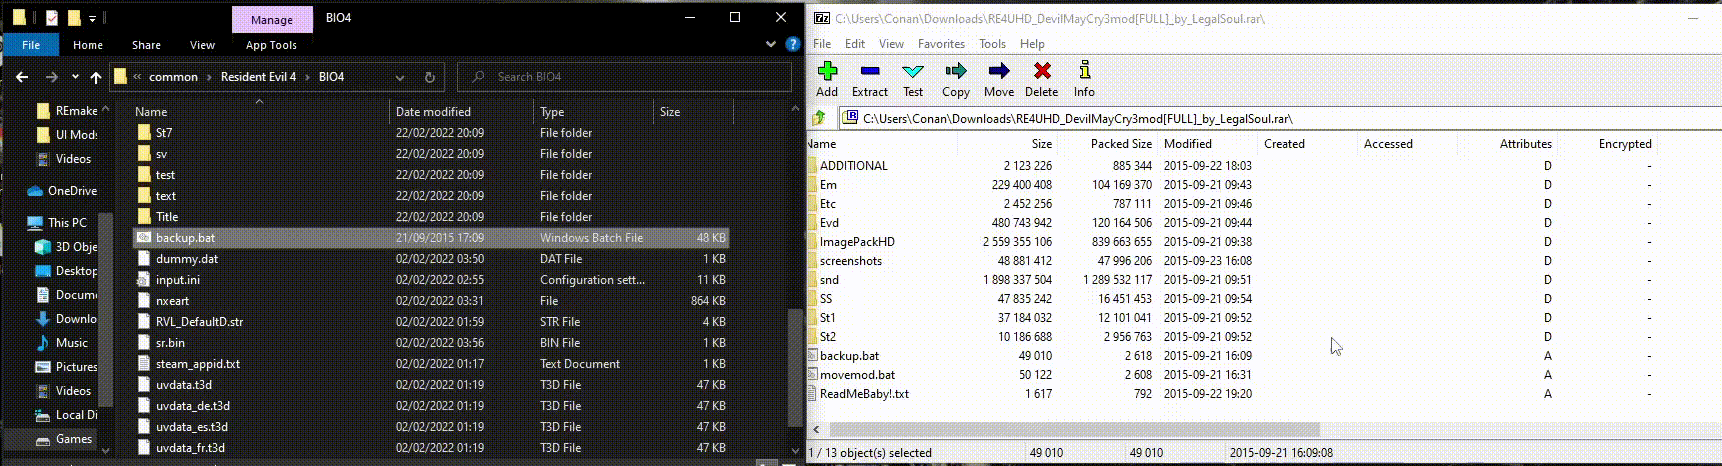Viewport: 1722px width, 466px height.
Task: Click the Manage contextual tab
Action: click(272, 19)
